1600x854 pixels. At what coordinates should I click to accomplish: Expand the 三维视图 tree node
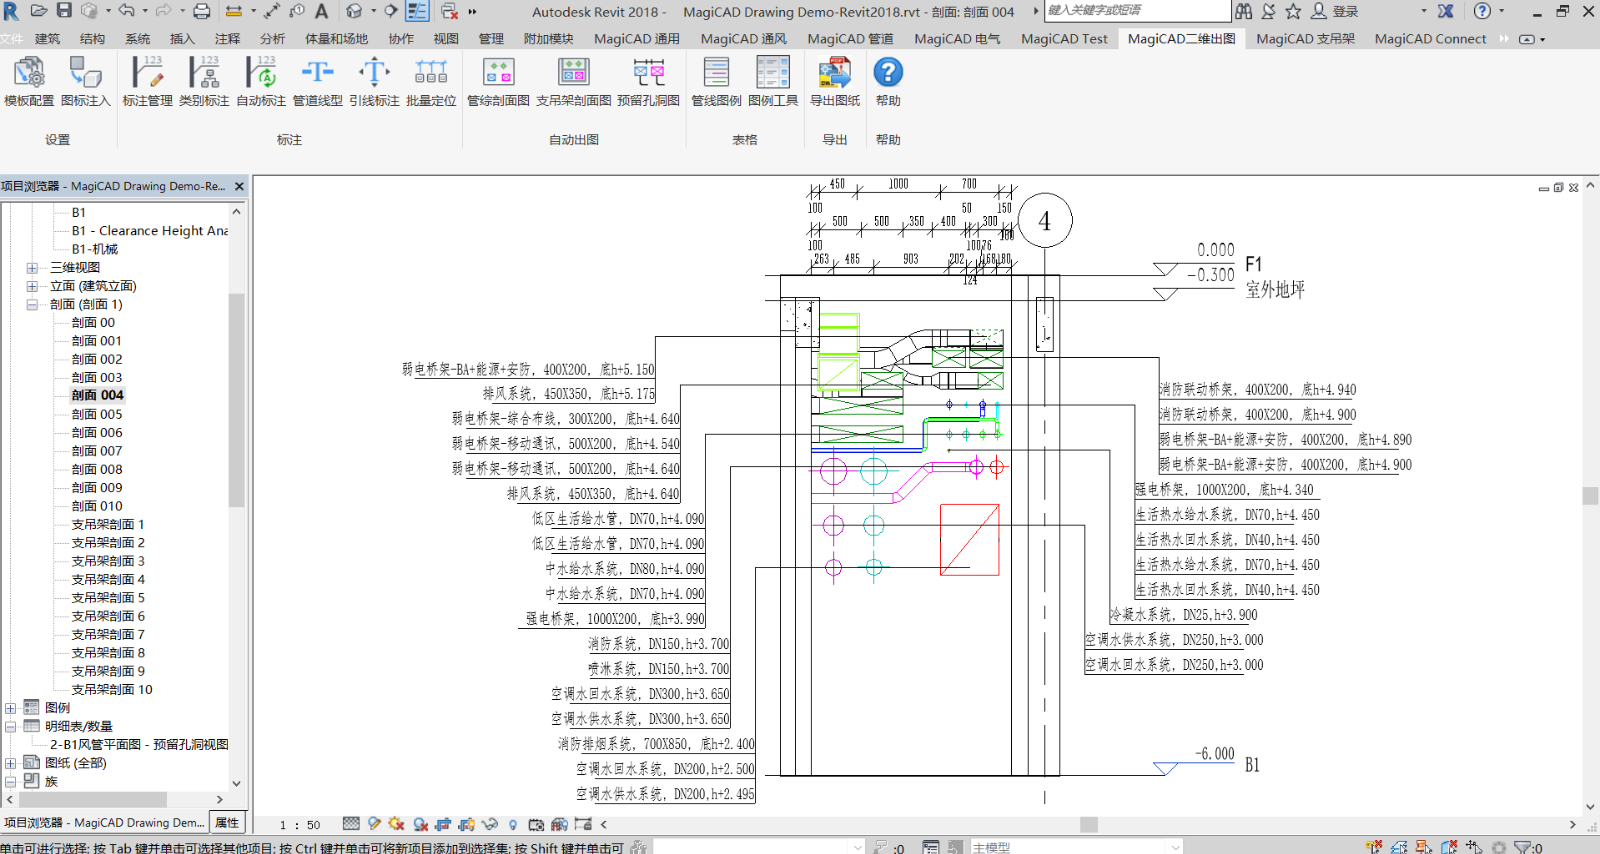click(x=32, y=268)
